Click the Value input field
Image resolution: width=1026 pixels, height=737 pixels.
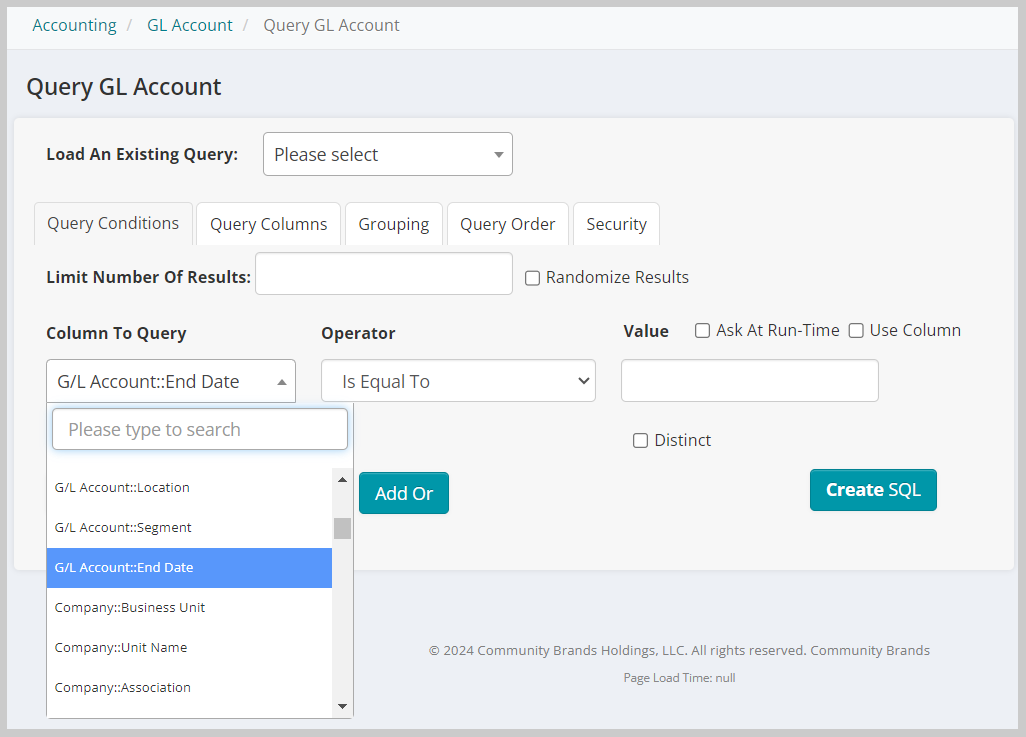(749, 381)
